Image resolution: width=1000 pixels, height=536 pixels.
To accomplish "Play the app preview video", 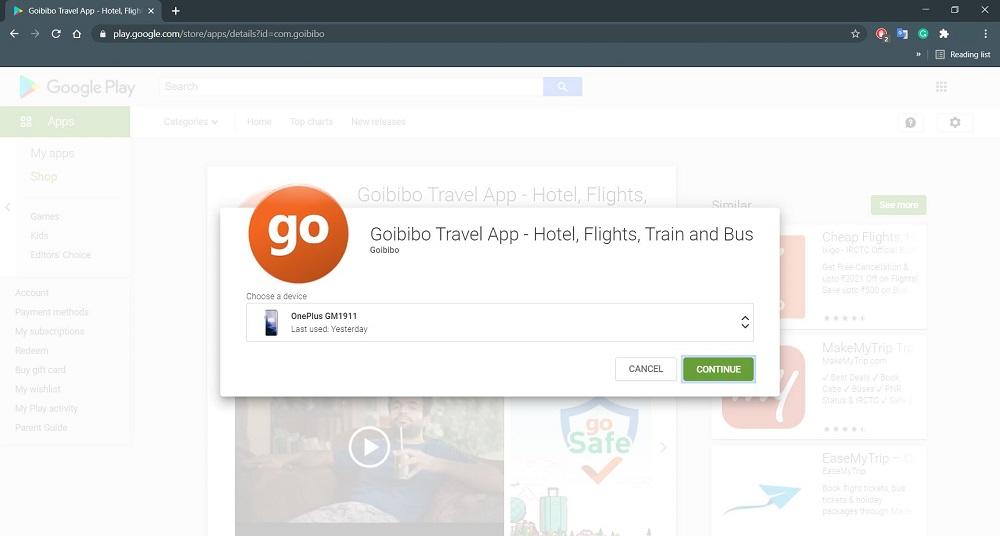I will coord(369,447).
